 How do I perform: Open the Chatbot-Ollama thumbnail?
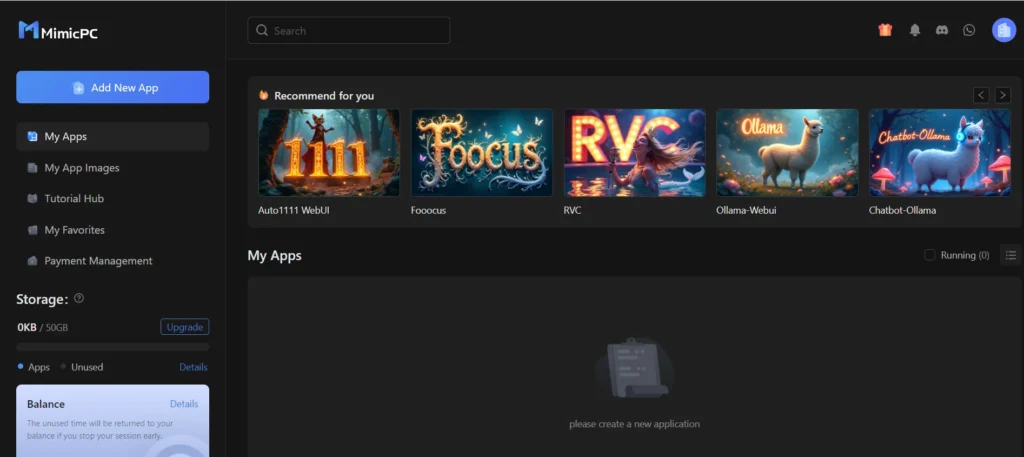[940, 153]
